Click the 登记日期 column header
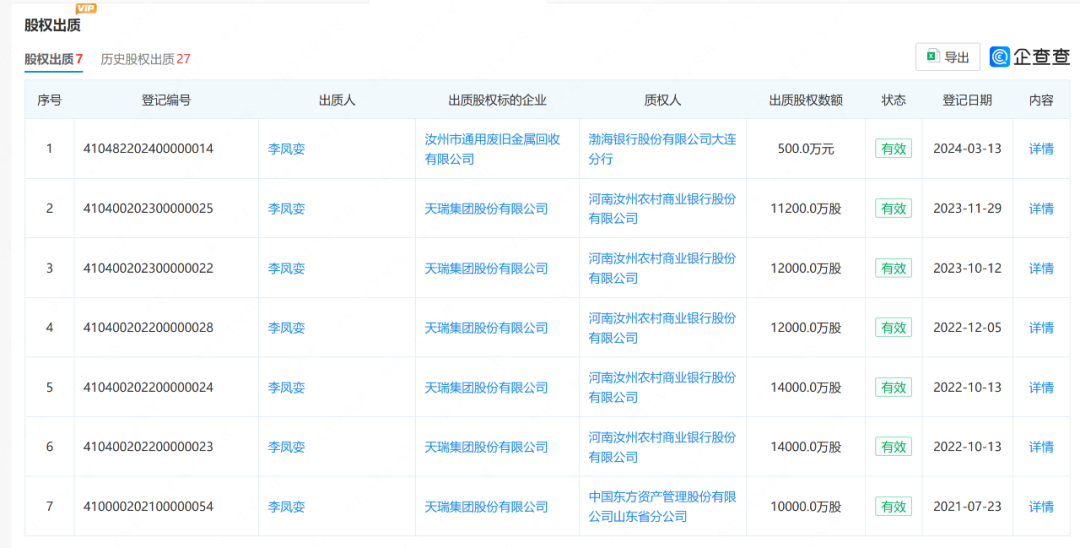1080x548 pixels. [x=967, y=101]
